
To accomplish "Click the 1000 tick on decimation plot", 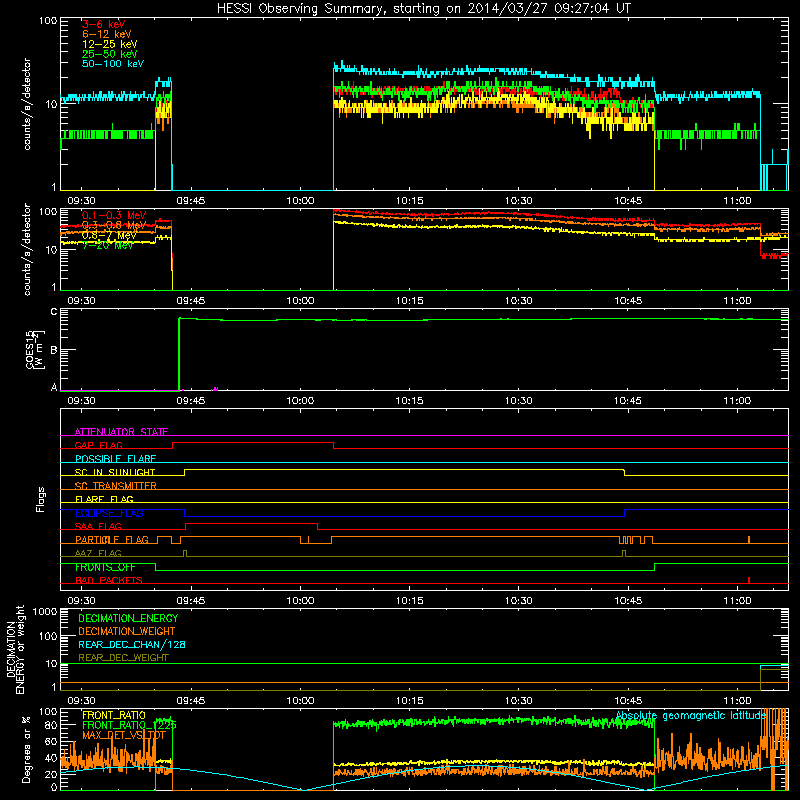I will (x=44, y=612).
